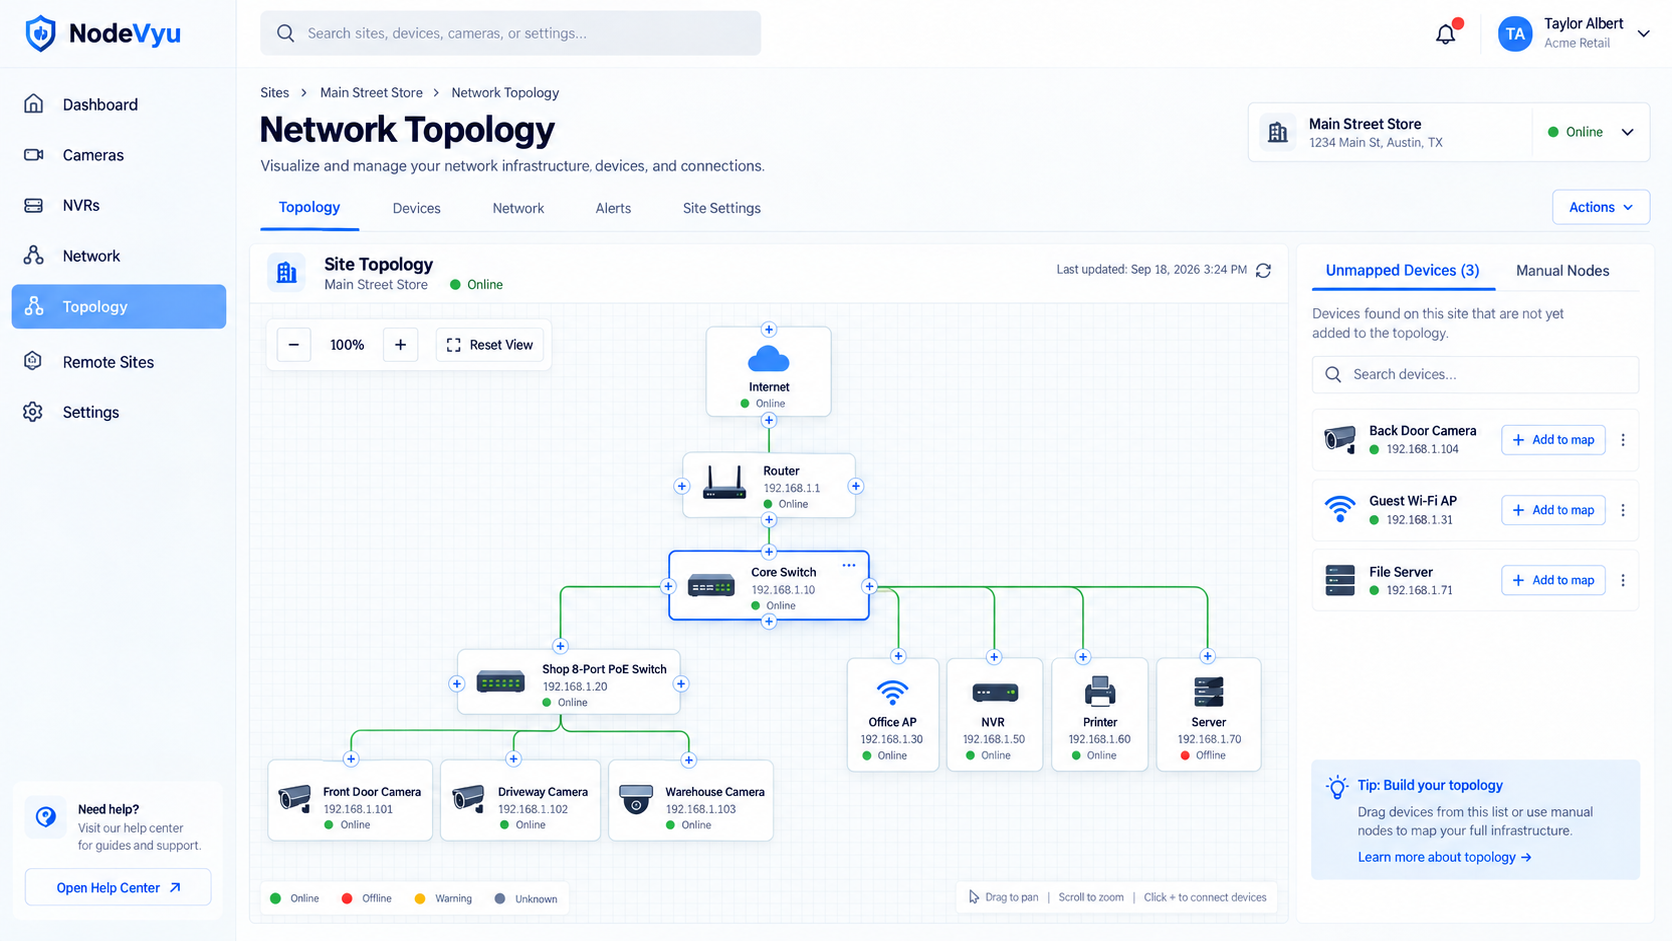Viewport: 1672px width, 941px height.
Task: Open NVRs in the sidebar
Action: tap(119, 205)
